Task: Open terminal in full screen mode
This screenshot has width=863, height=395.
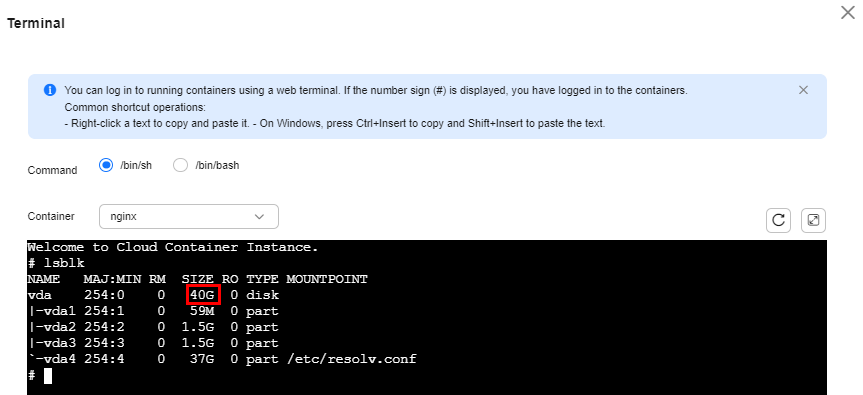Action: [813, 221]
